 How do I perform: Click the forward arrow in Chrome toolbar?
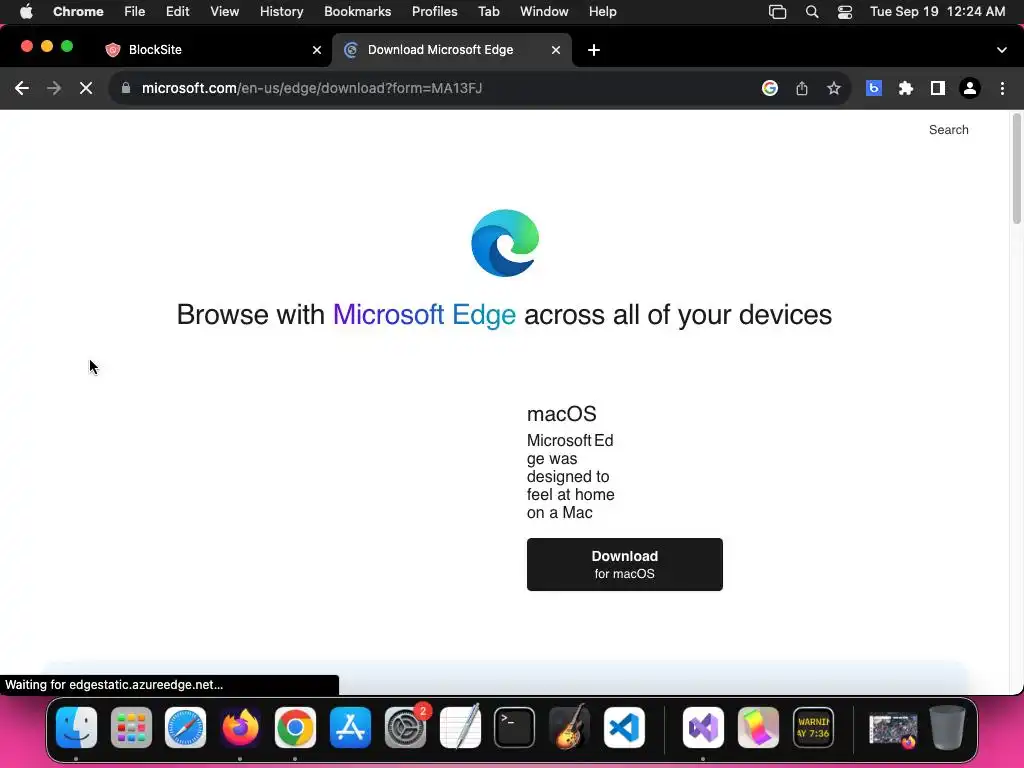54,88
